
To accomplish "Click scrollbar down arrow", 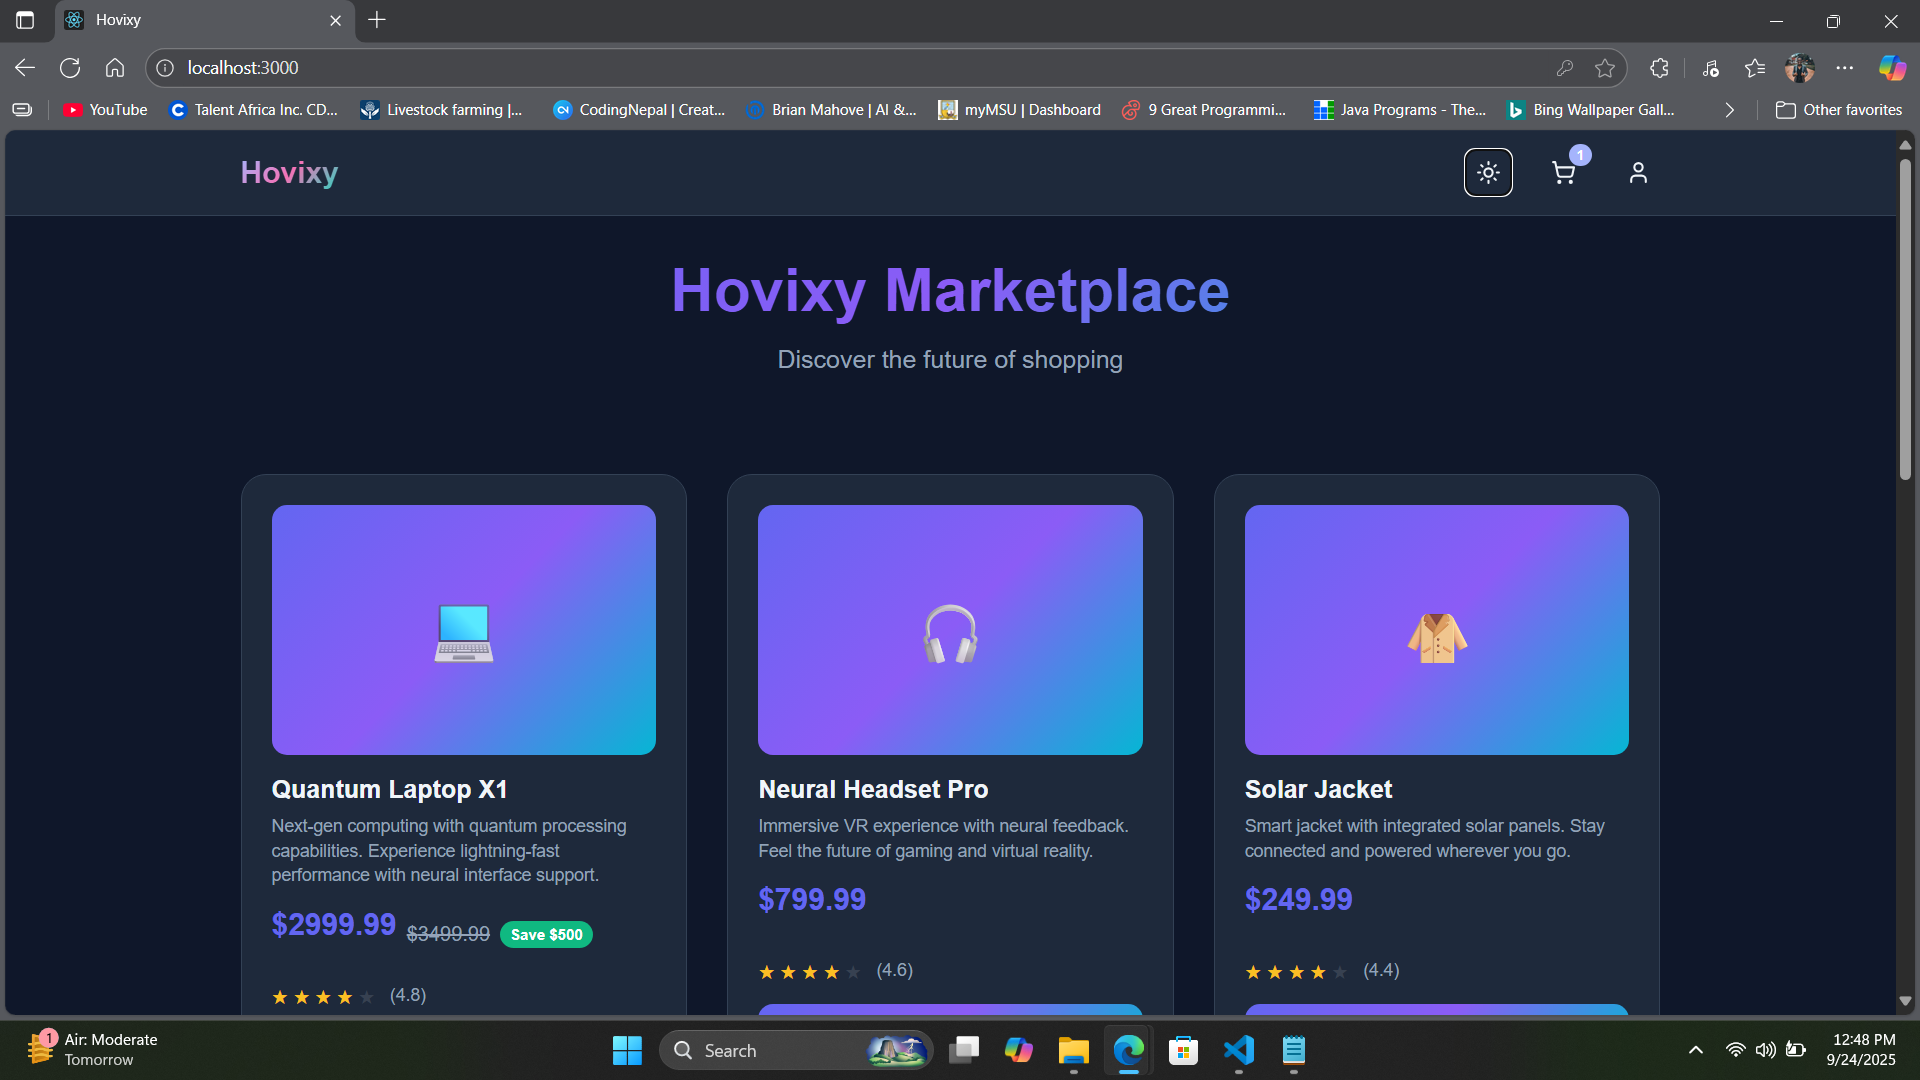I will [x=1905, y=1001].
